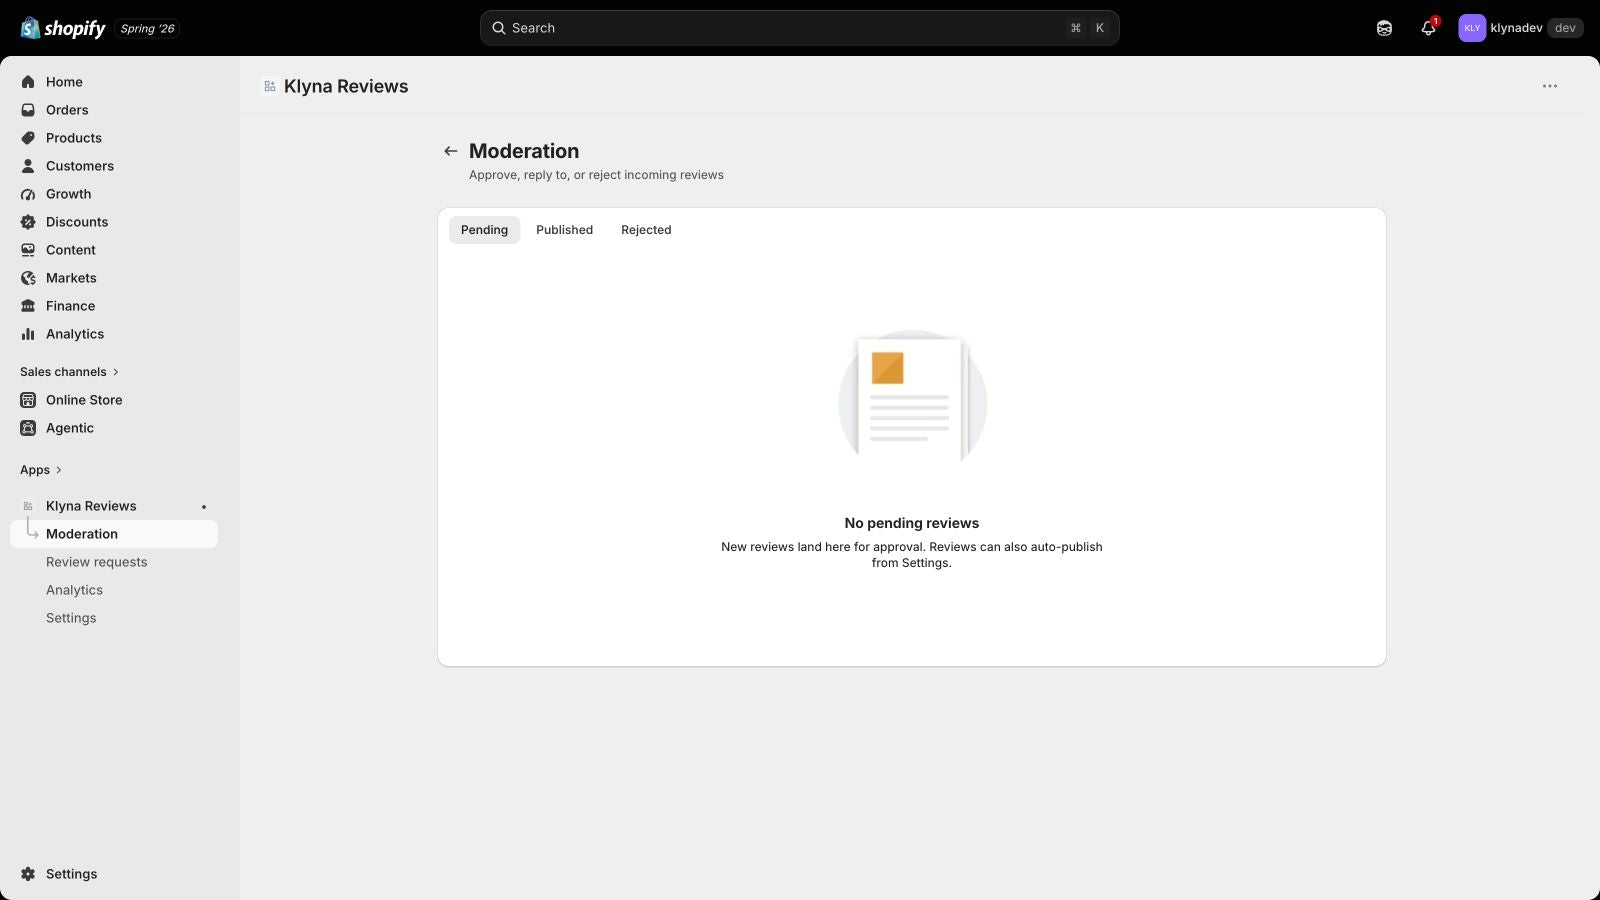
Task: Click the pin dot beside Klyna Reviews
Action: pos(204,506)
